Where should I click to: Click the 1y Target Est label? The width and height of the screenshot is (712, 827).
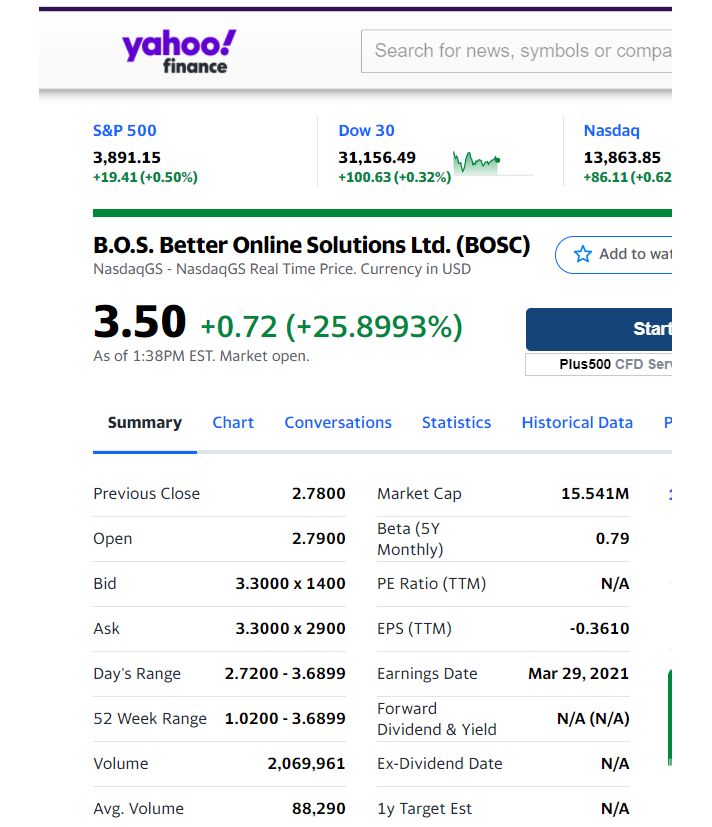pyautogui.click(x=425, y=809)
